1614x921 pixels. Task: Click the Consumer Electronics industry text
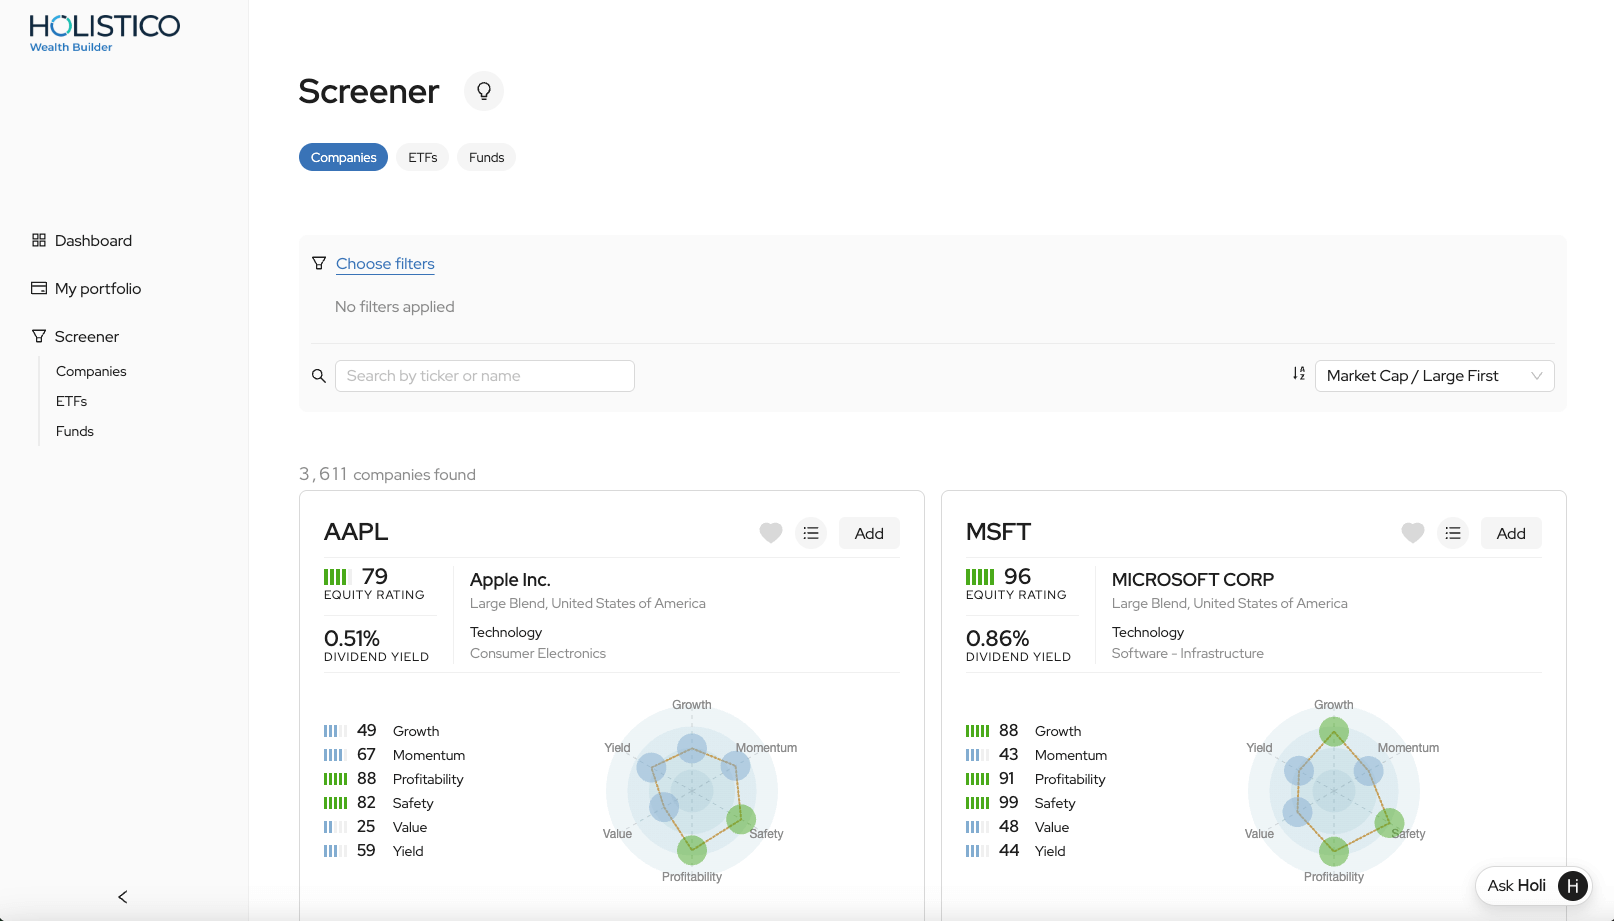click(x=538, y=653)
